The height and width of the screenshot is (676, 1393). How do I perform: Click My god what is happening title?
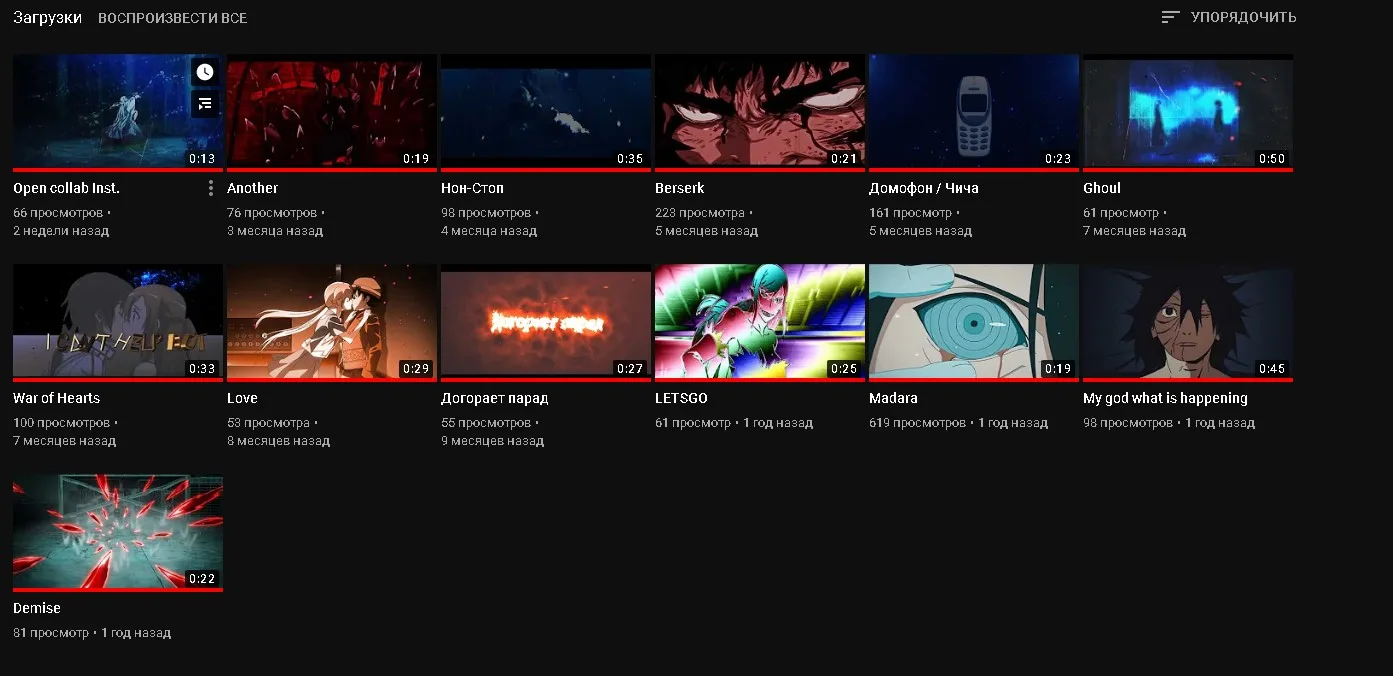[x=1165, y=398]
